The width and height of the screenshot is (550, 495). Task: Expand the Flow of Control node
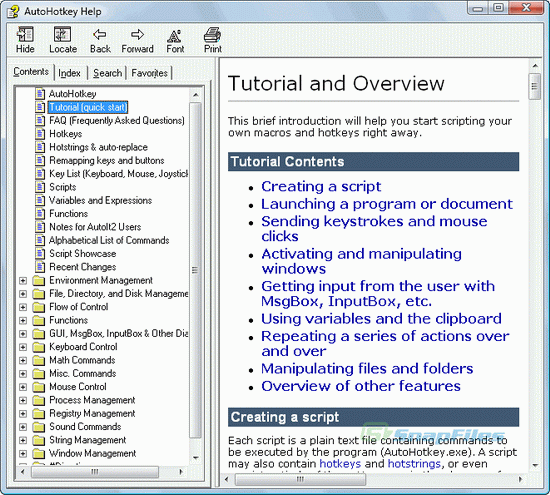[x=23, y=307]
